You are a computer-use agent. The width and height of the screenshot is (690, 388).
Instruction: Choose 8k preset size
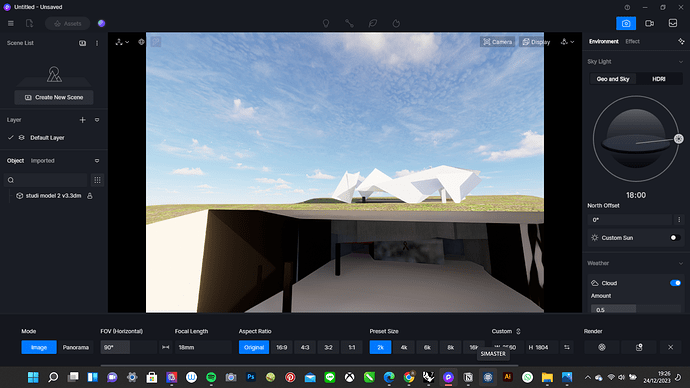click(x=450, y=347)
